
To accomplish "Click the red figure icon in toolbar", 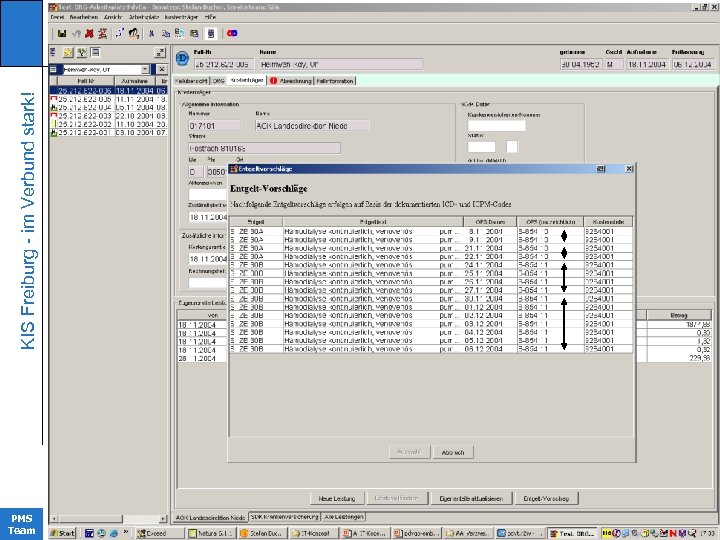I will click(89, 32).
